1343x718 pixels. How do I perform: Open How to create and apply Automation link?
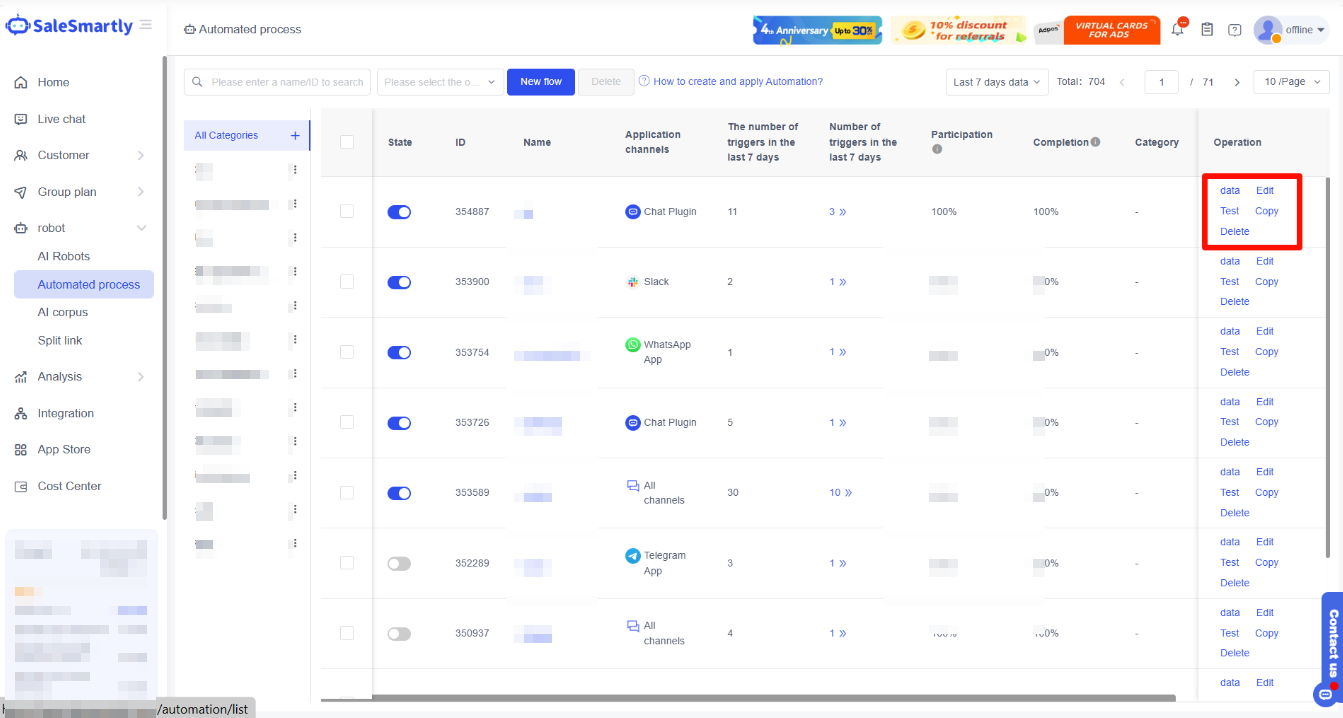pyautogui.click(x=737, y=82)
